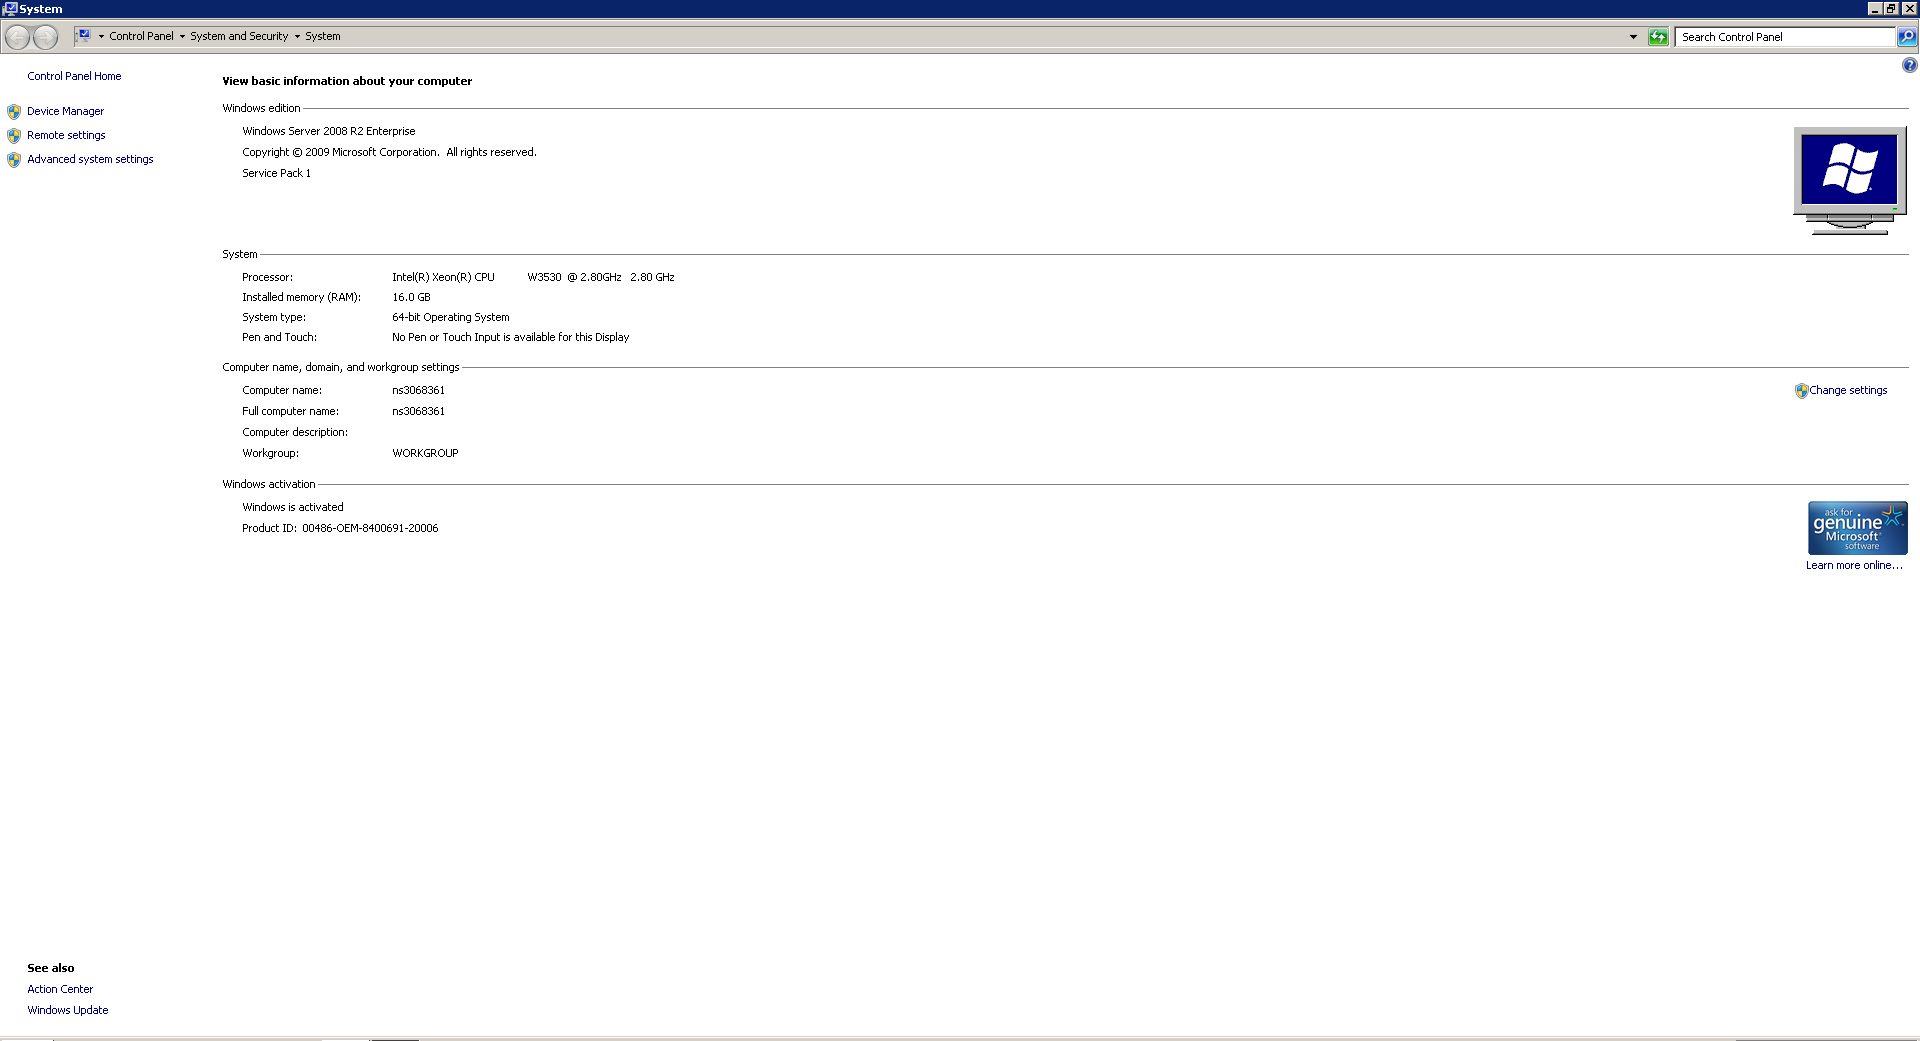Expand the arrow after Control Panel breadcrumb
Screen dimensions: 1920x1041
tap(182, 36)
